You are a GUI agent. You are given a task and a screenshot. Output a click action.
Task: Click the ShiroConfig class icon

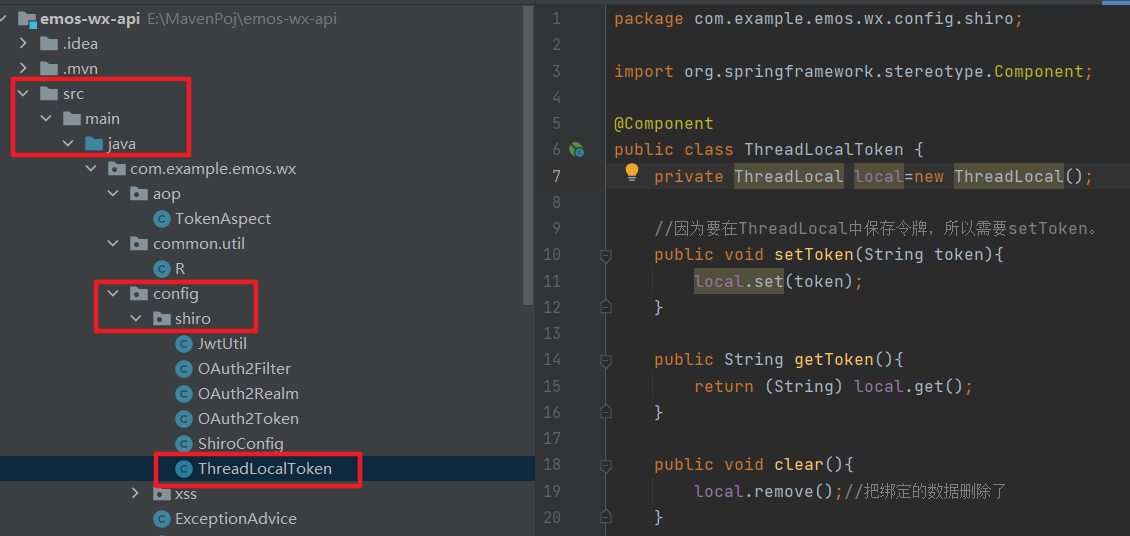tap(184, 444)
